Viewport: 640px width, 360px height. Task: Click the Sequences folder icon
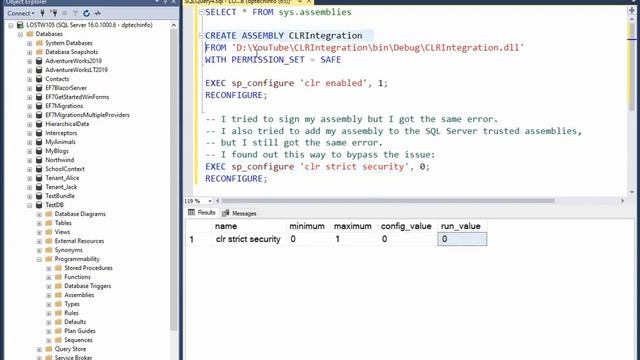coord(58,340)
